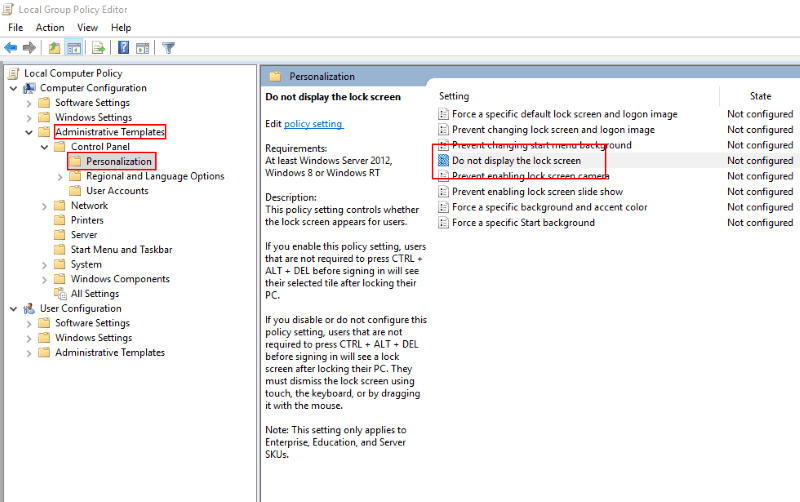Click the User Configuration icon
The image size is (800, 502).
29,309
